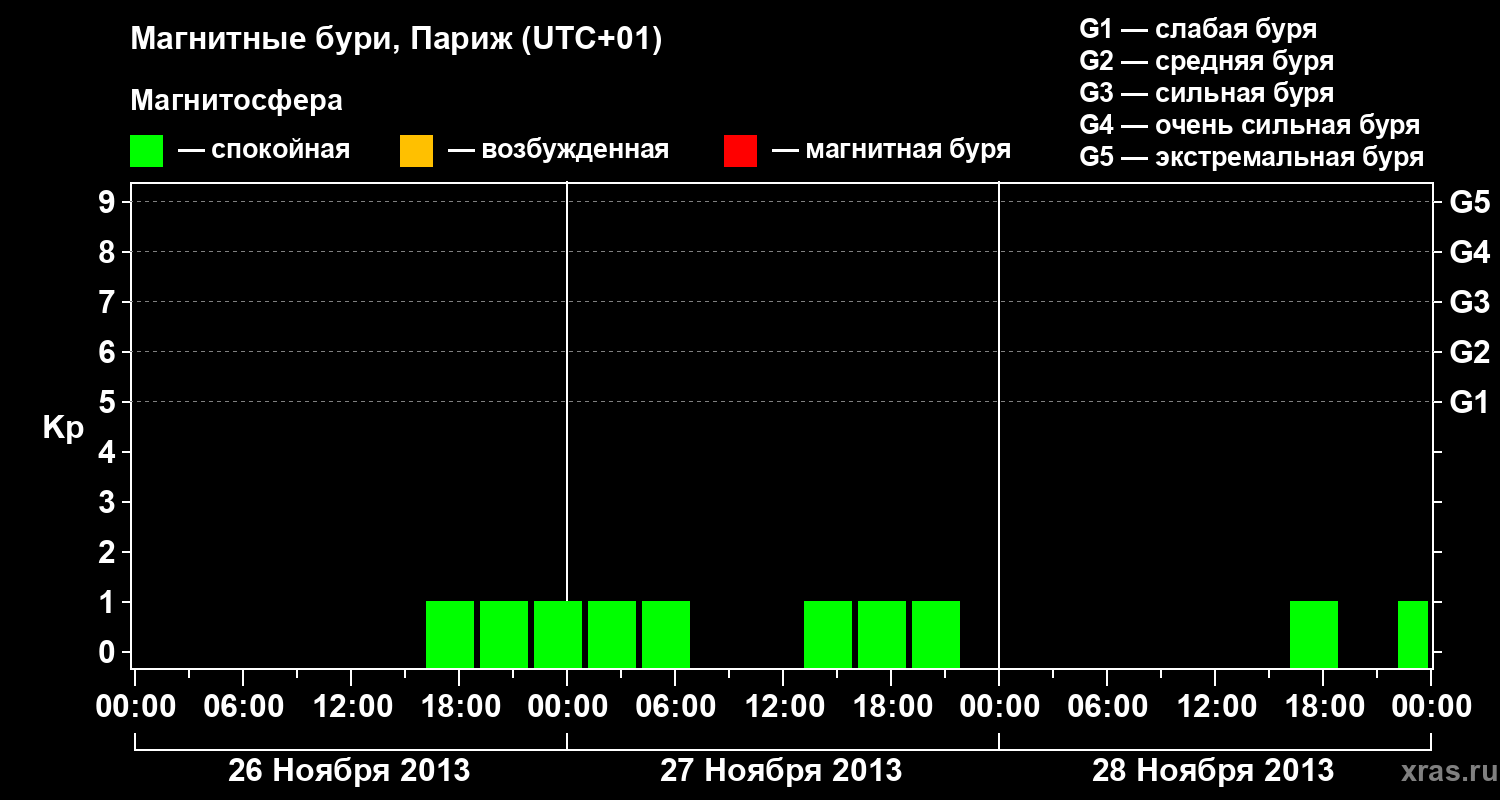Click the right-axis G5 label

pos(1469,202)
